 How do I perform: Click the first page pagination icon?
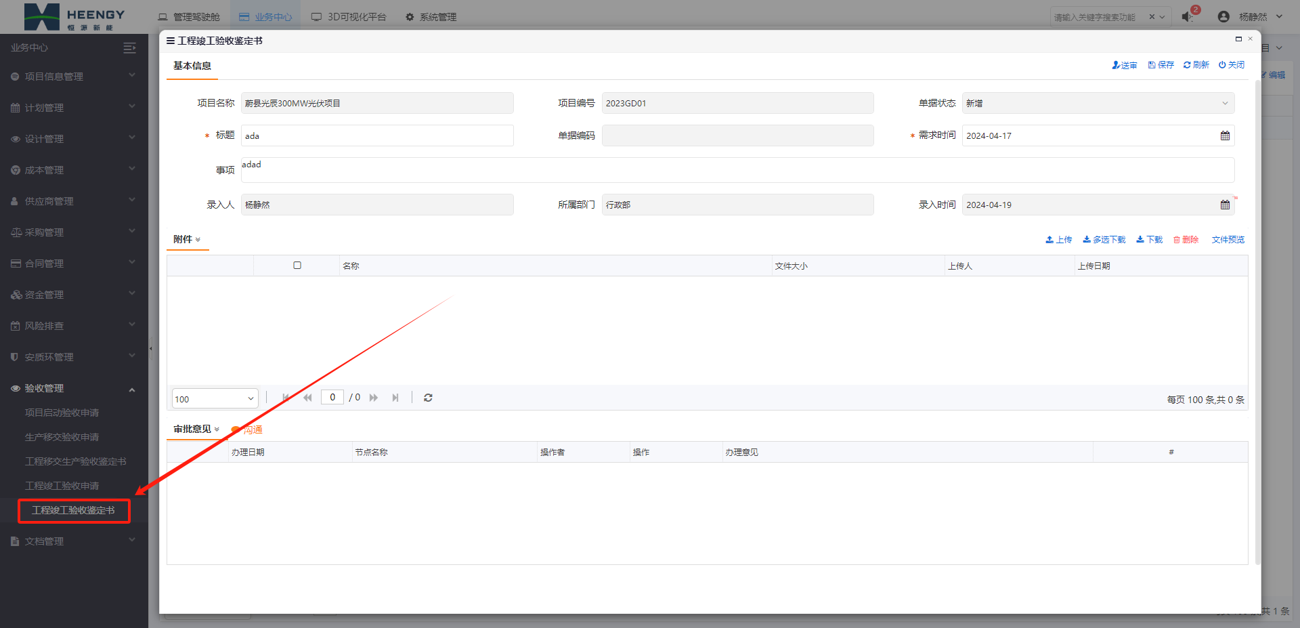click(286, 398)
